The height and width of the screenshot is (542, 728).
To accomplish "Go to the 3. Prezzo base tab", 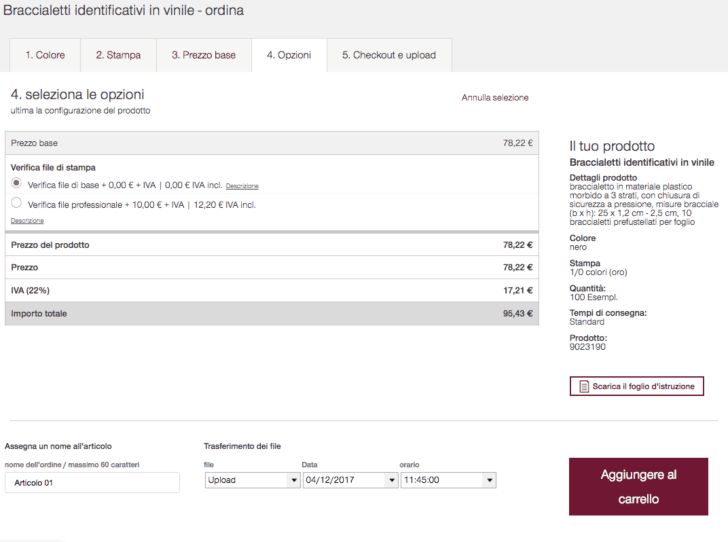I will click(x=204, y=55).
